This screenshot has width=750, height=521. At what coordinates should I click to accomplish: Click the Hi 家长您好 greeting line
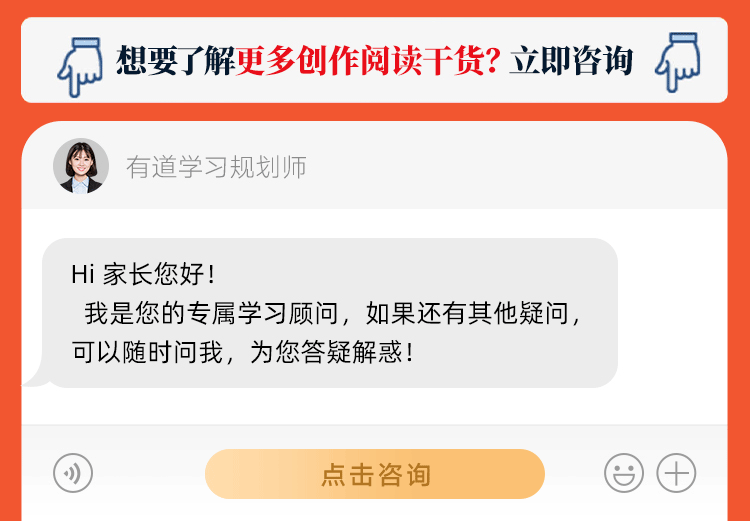[x=143, y=275]
